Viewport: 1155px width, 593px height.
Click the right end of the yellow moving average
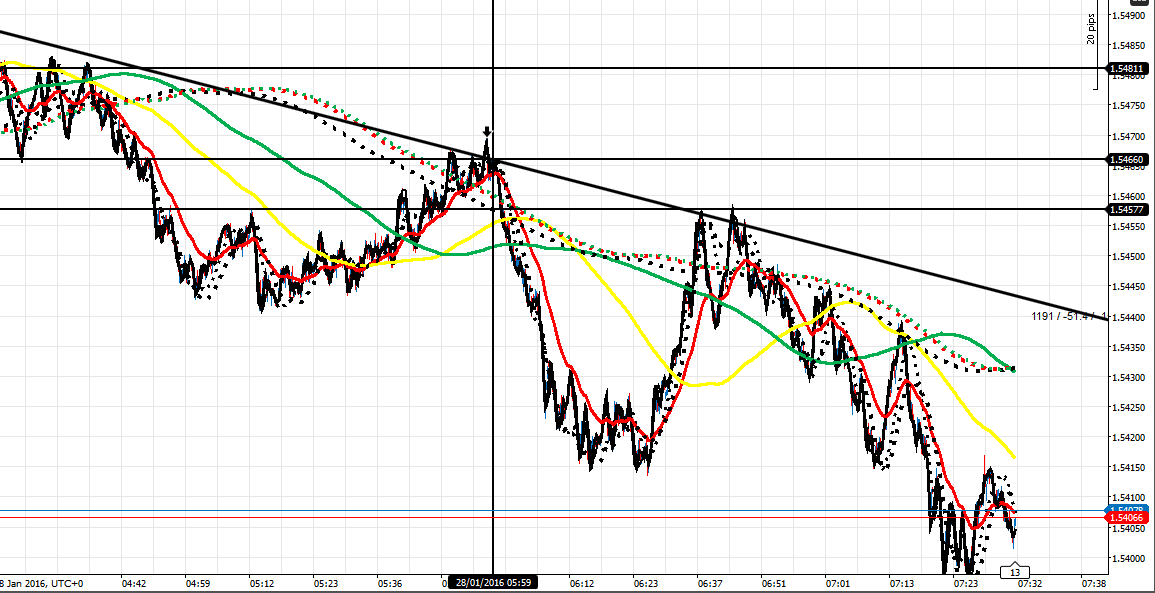[1014, 457]
